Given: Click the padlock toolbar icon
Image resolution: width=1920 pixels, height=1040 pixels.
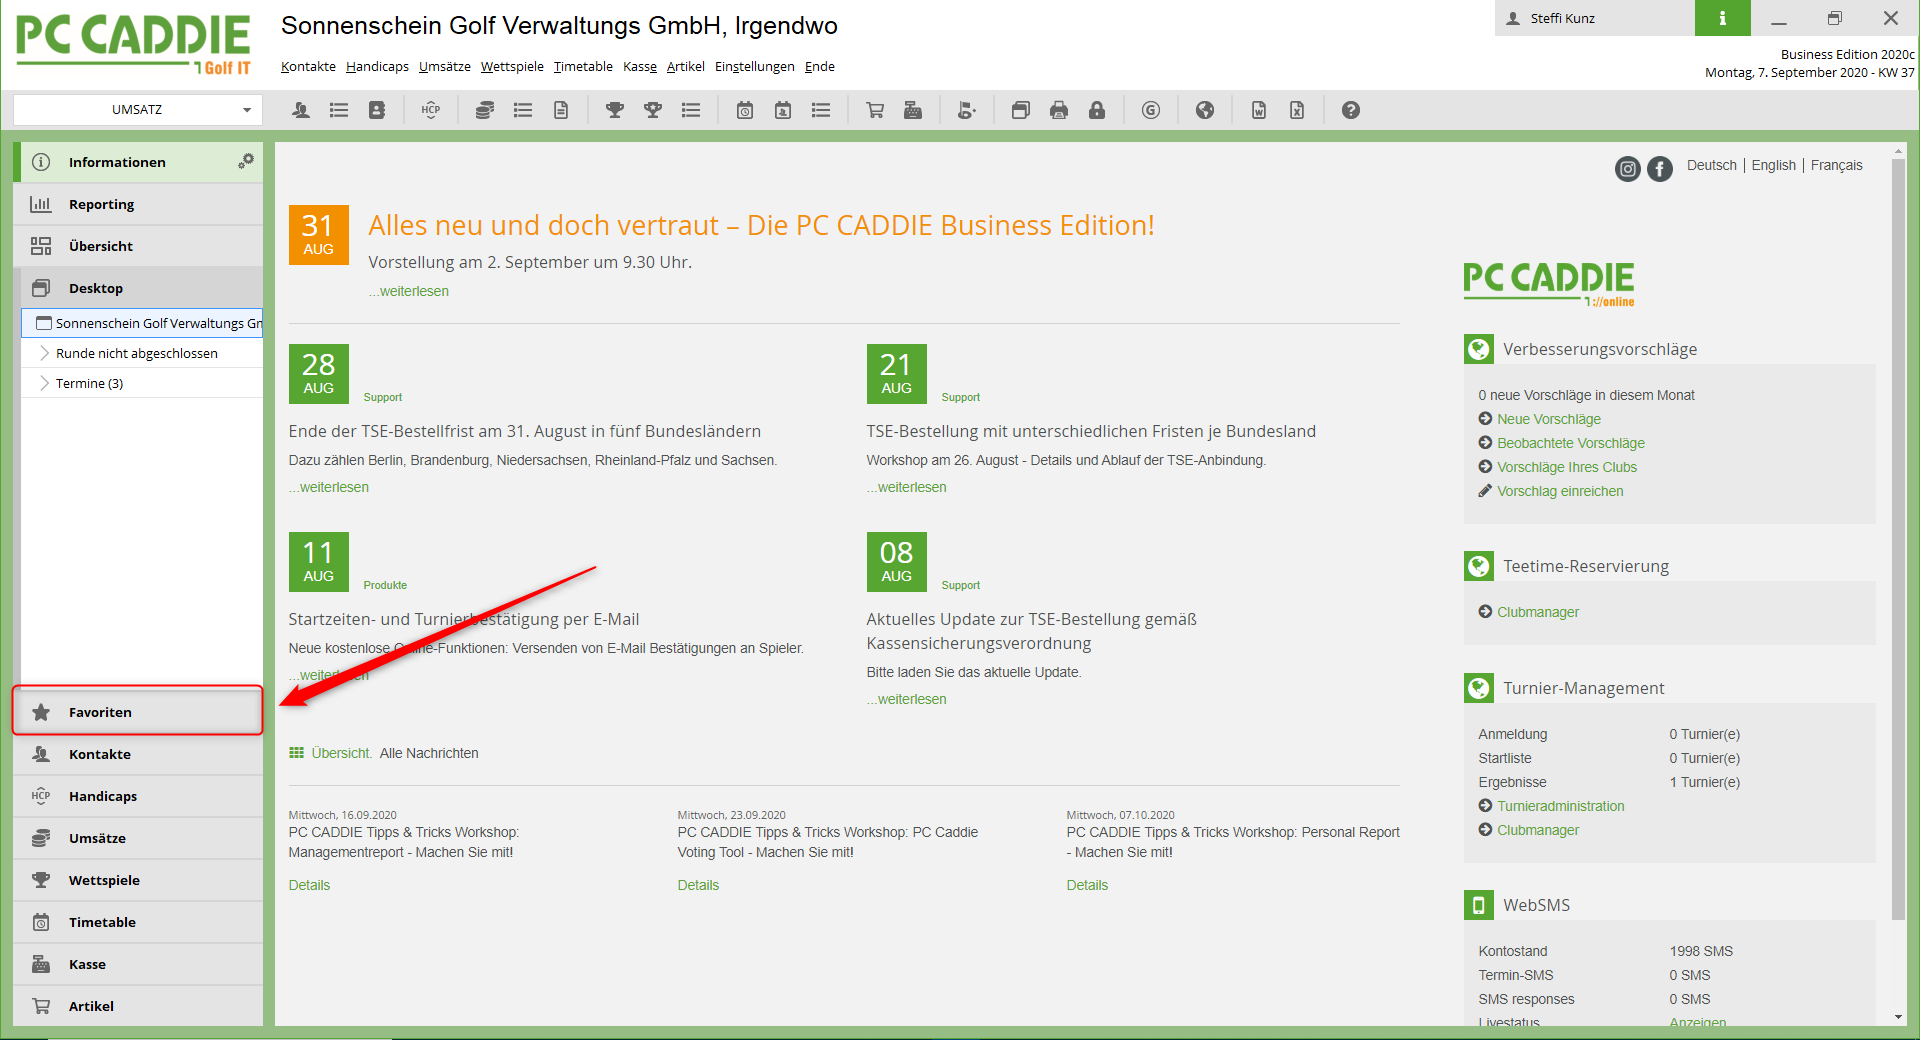Looking at the screenshot, I should click(x=1097, y=110).
